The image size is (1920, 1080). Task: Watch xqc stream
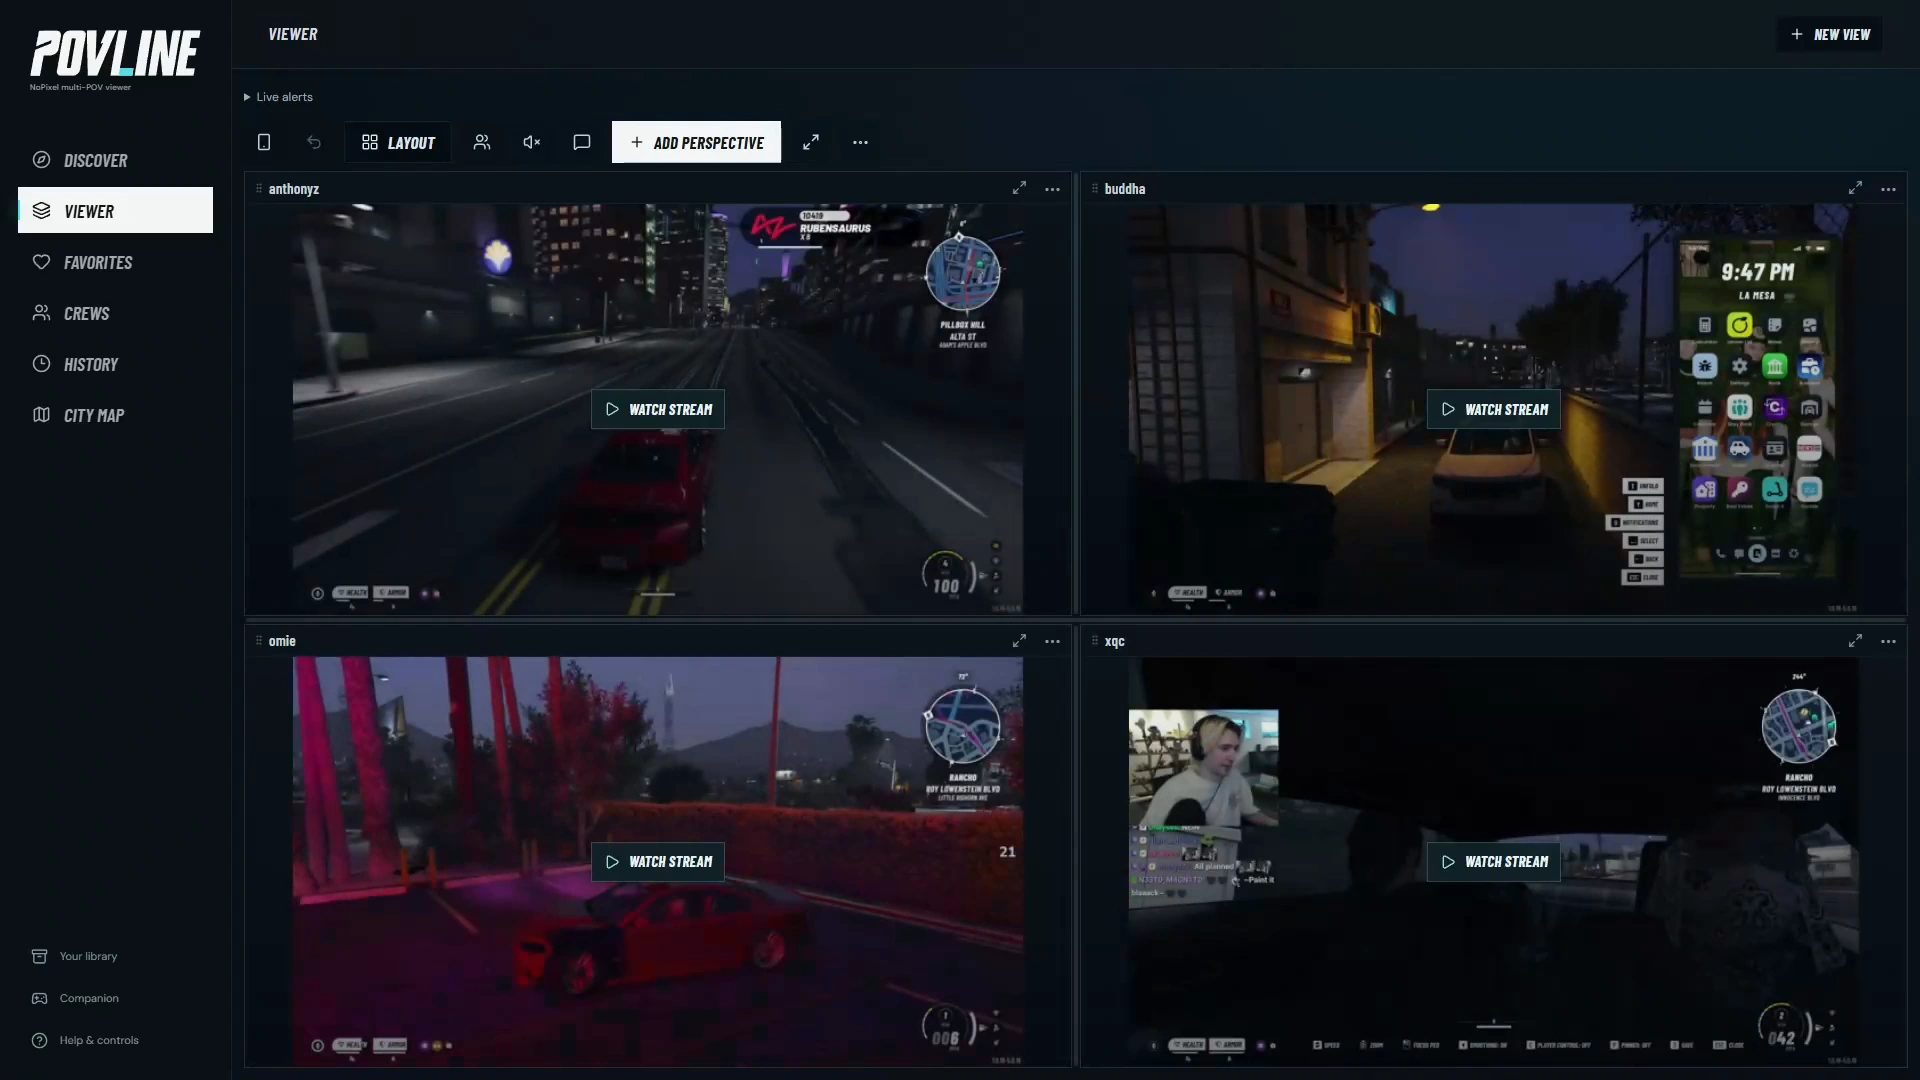tap(1494, 861)
